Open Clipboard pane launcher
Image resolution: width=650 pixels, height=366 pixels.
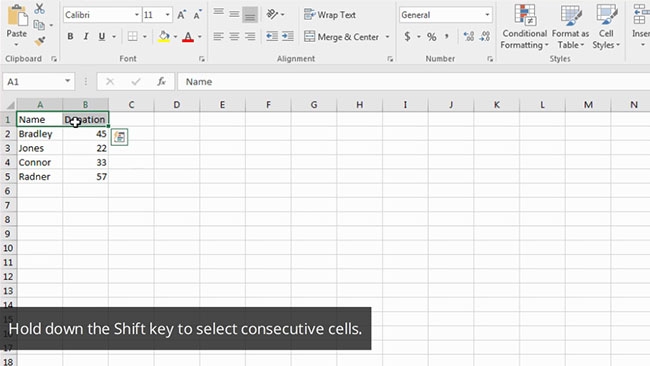click(x=54, y=59)
